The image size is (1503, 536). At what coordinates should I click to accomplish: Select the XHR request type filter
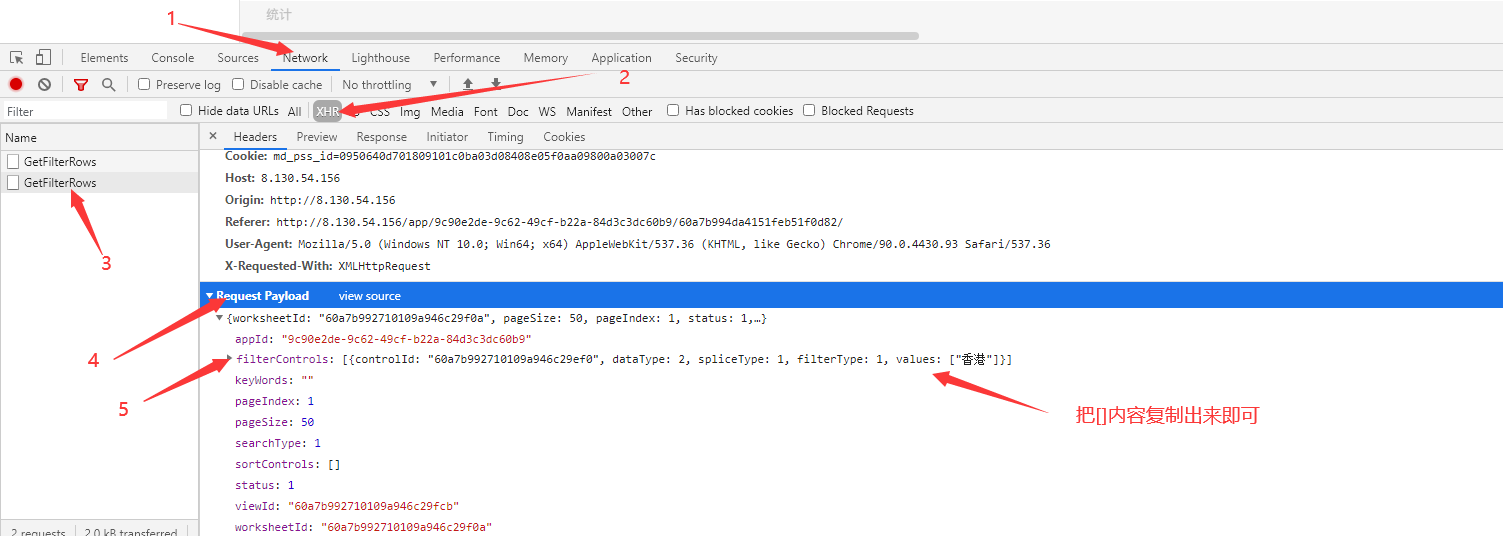pyautogui.click(x=327, y=112)
